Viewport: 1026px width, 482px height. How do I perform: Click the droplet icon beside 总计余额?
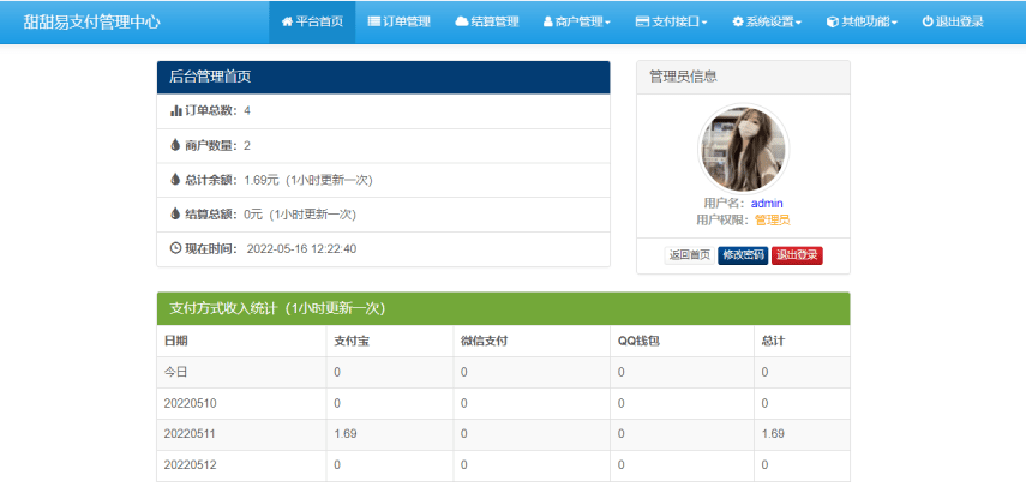point(175,179)
